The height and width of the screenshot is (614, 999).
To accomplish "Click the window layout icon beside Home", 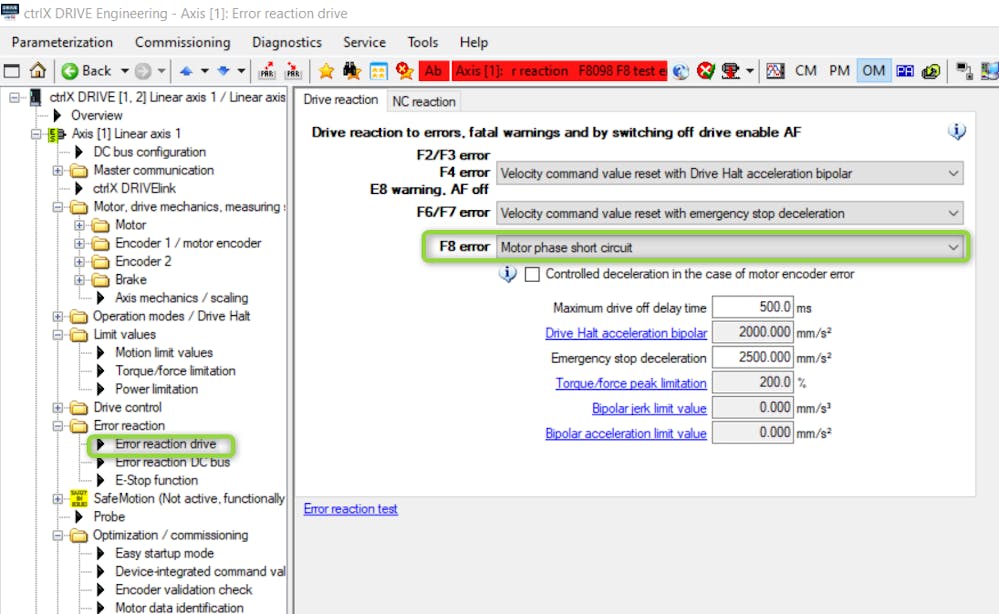I will pos(12,71).
